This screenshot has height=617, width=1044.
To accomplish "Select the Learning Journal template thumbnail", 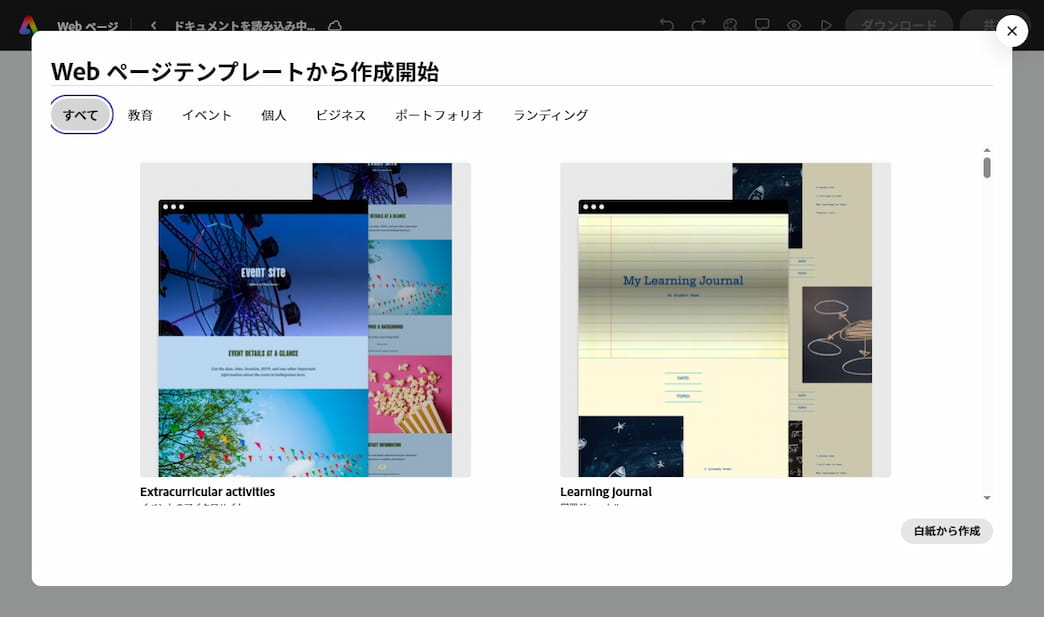I will [x=725, y=318].
